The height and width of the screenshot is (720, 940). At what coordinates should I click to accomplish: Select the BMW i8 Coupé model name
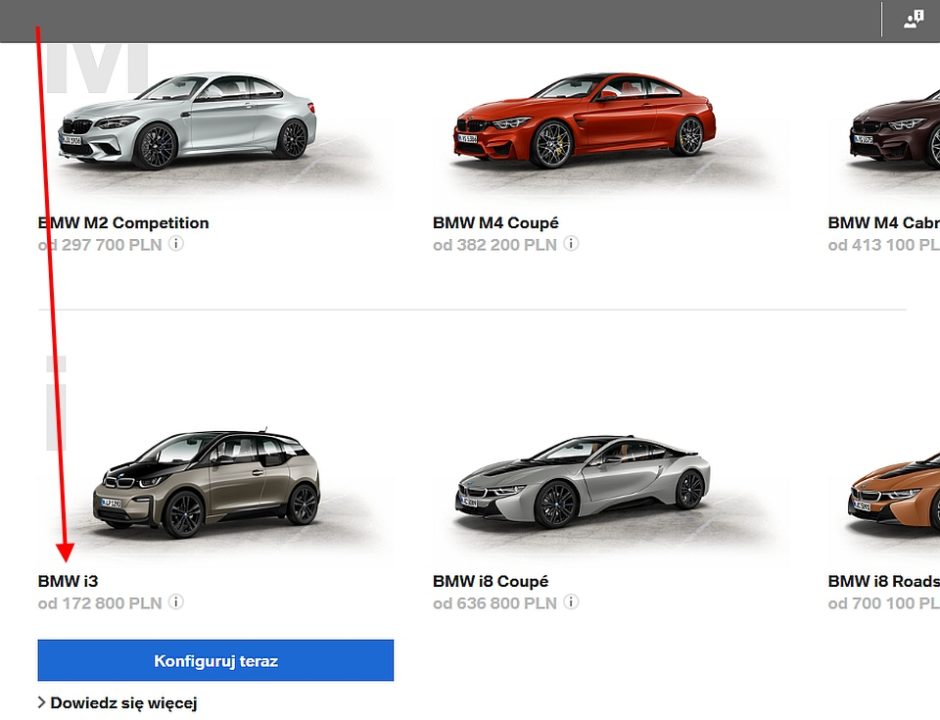490,581
